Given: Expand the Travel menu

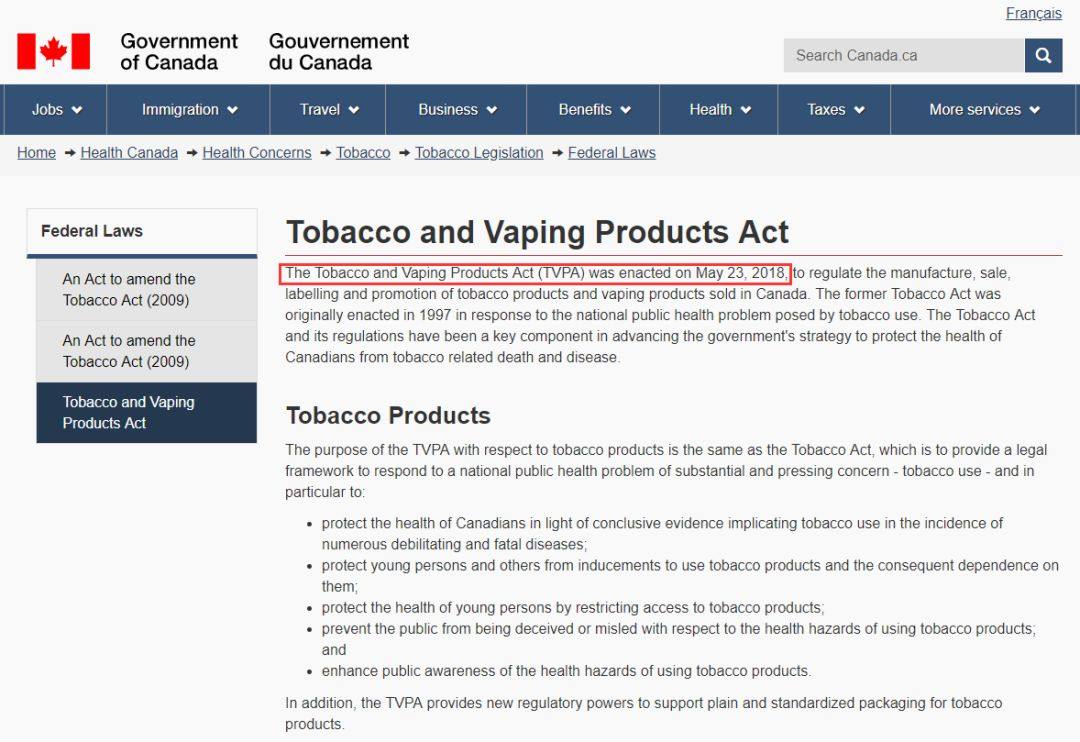Looking at the screenshot, I should [x=329, y=110].
